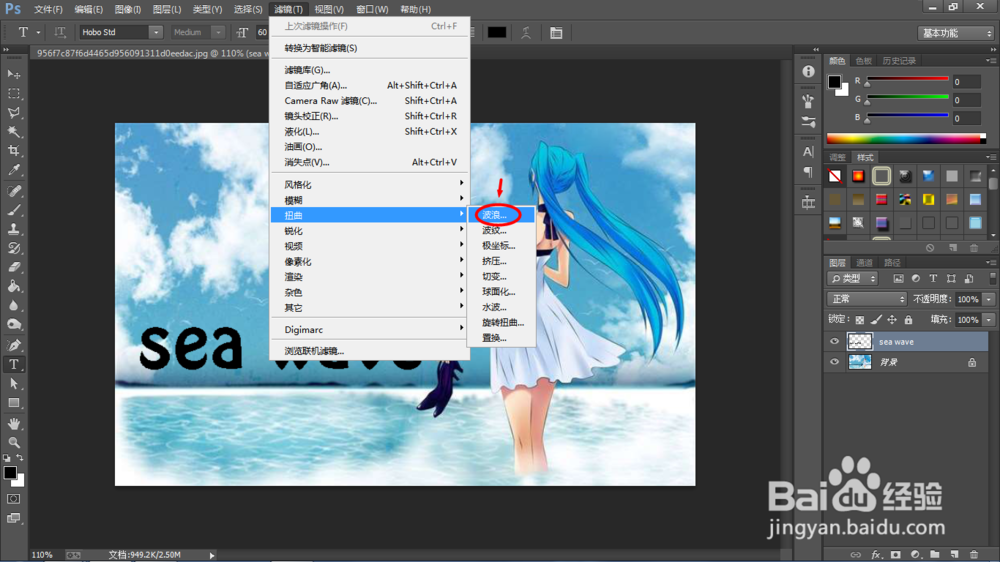Open the 基本功能 workspace dropdown
Viewport: 1000px width, 562px height.
pyautogui.click(x=955, y=33)
